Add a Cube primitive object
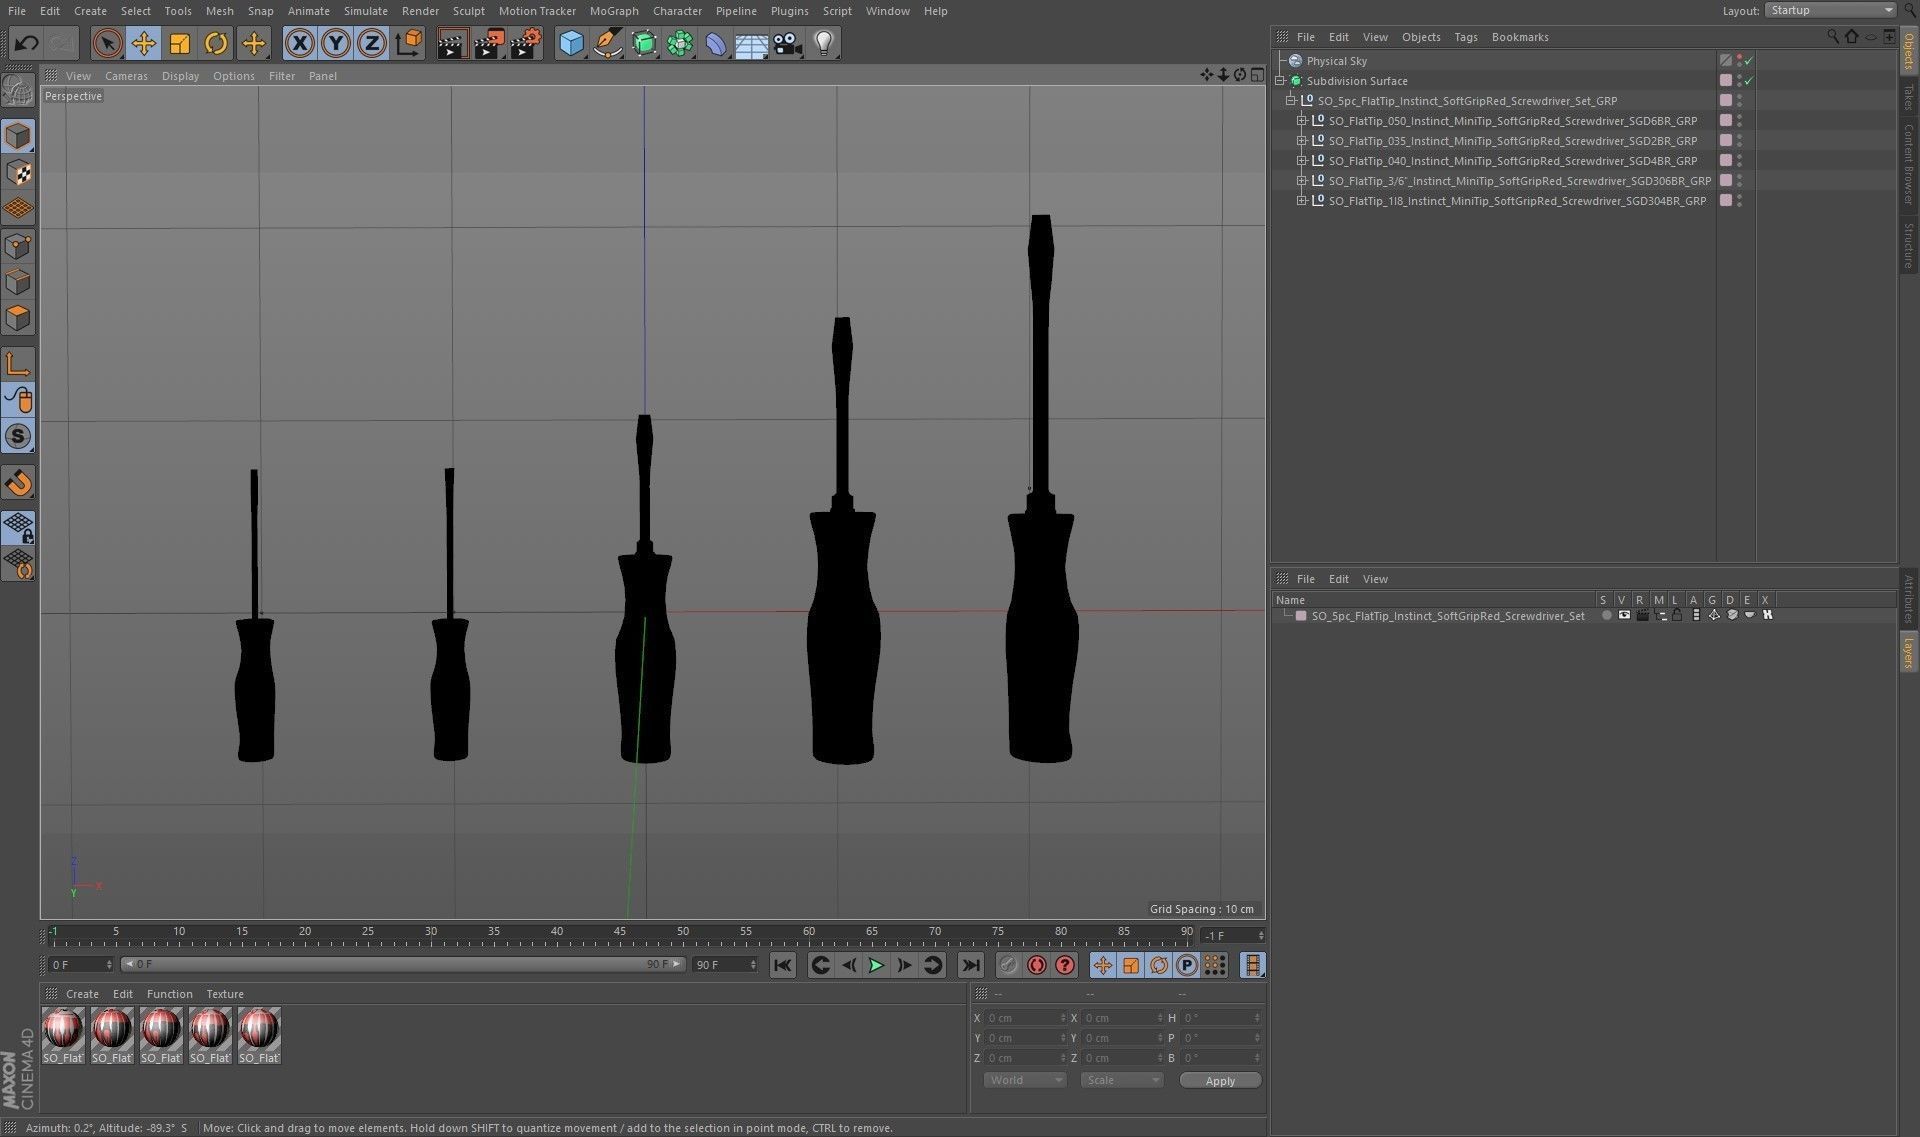Viewport: 1920px width, 1137px height. click(571, 43)
